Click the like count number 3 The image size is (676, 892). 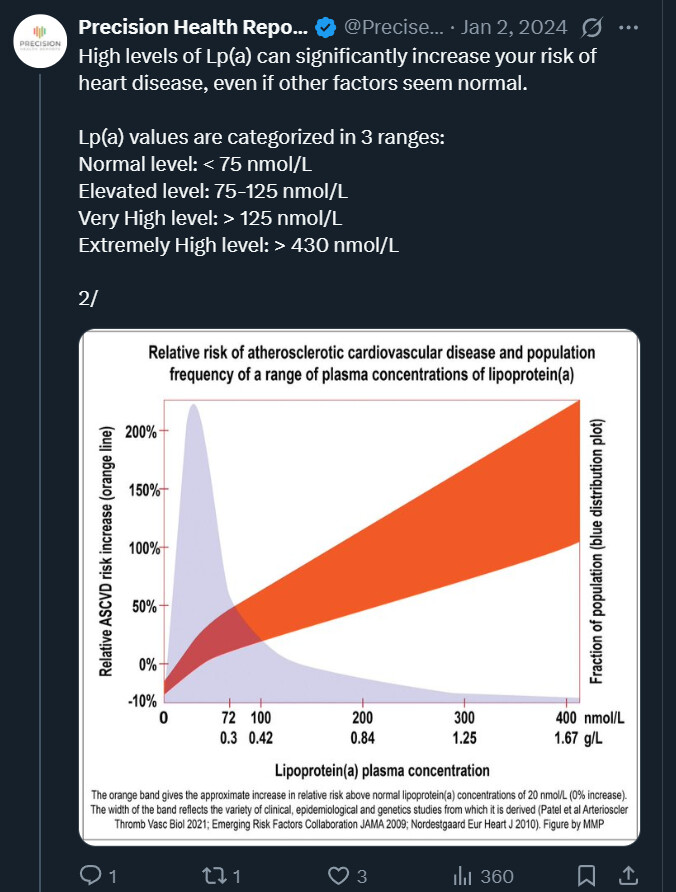coord(362,876)
